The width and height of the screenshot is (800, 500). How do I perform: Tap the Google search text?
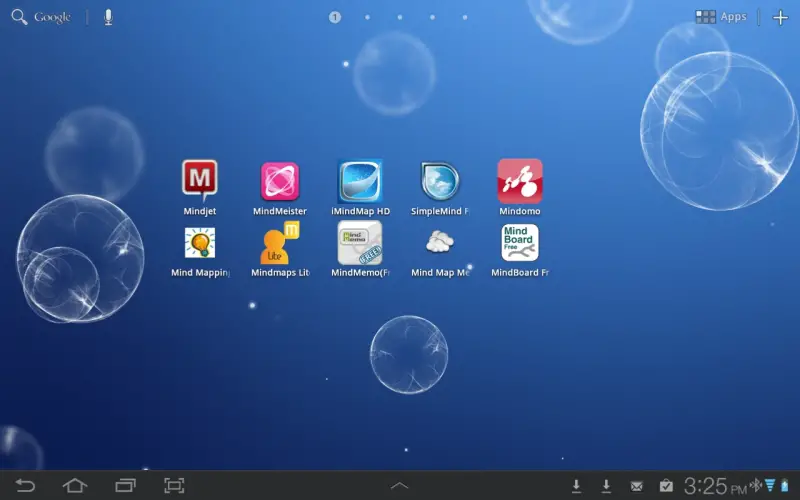tap(52, 17)
